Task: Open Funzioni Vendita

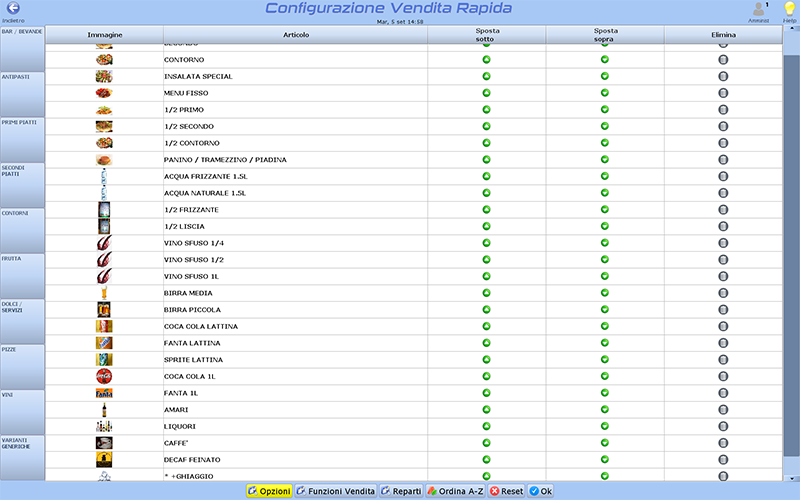Action: (x=335, y=491)
